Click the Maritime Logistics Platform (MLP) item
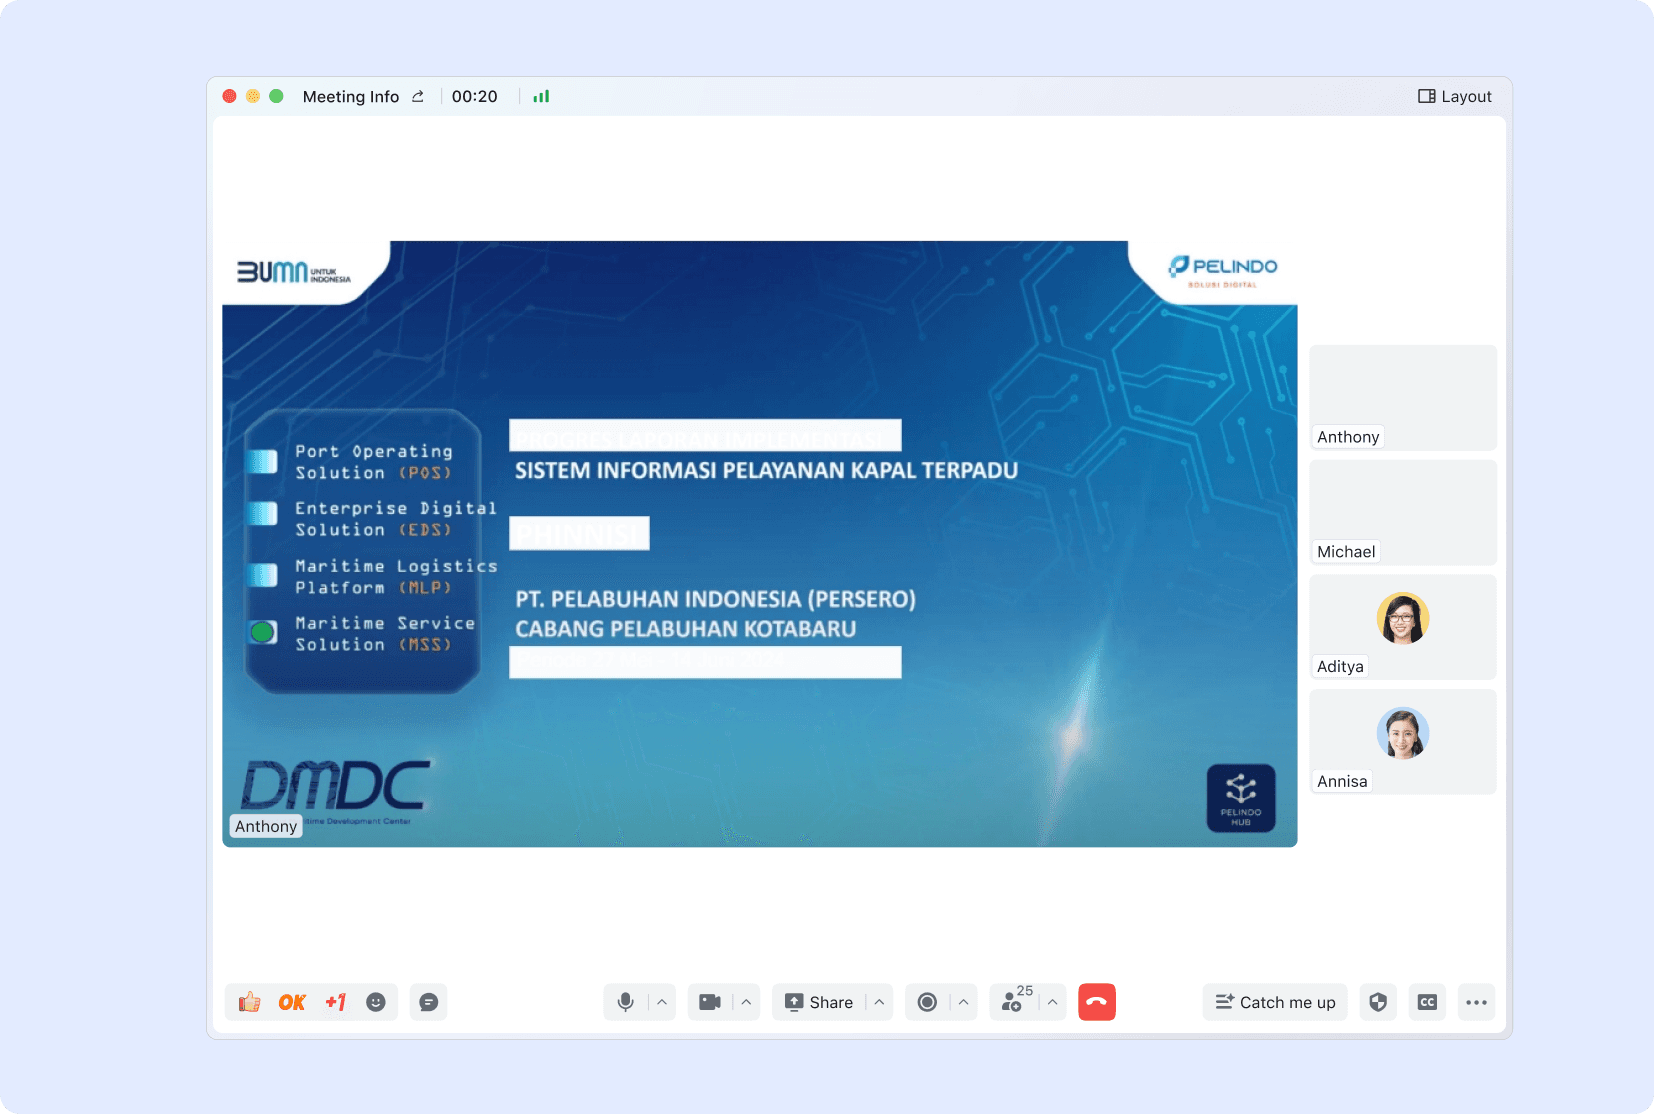 pyautogui.click(x=396, y=577)
